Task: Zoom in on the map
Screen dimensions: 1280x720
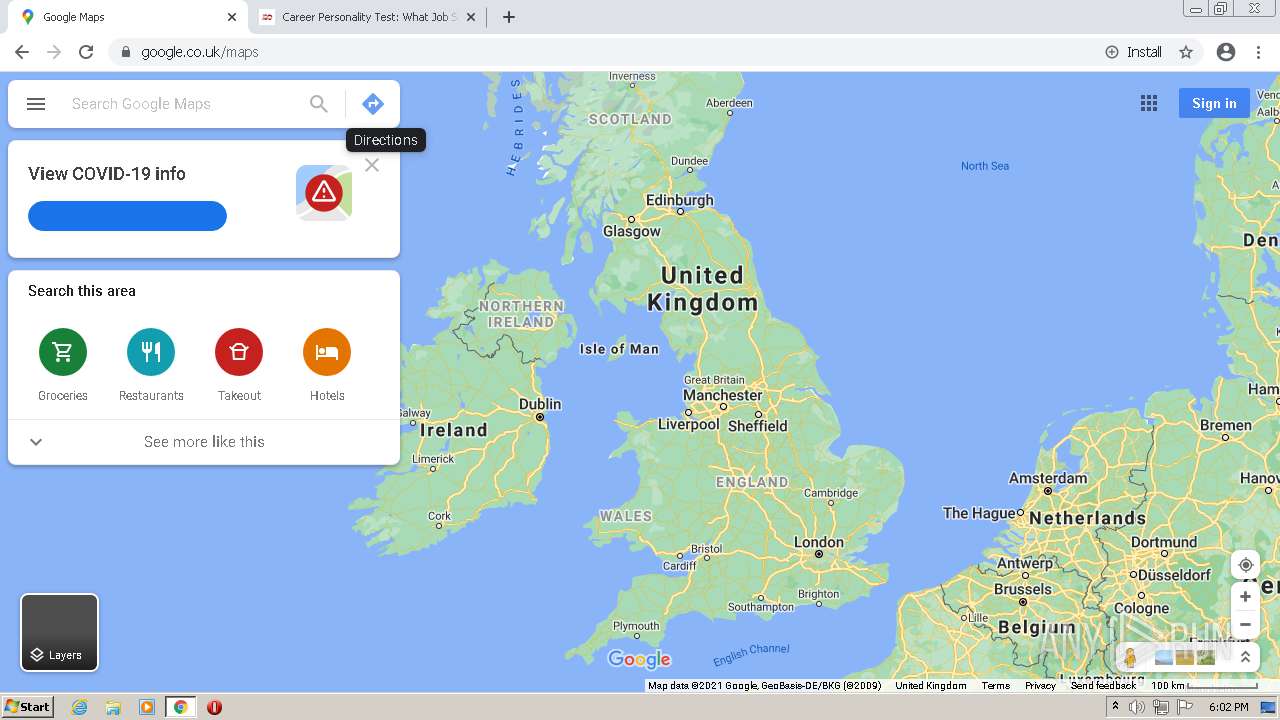Action: [1245, 597]
